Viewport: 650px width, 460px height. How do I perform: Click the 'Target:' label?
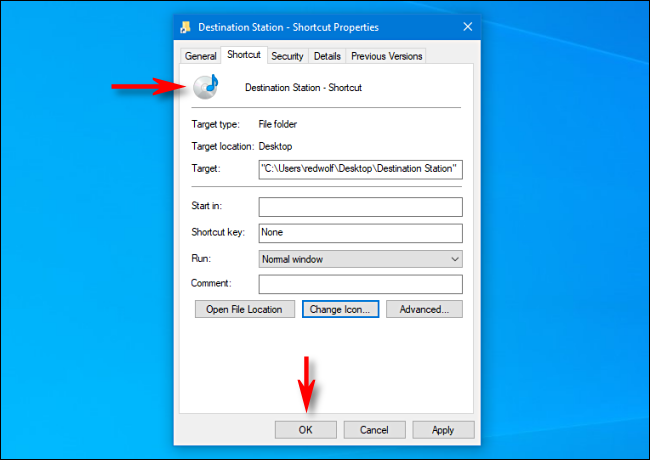pos(206,168)
